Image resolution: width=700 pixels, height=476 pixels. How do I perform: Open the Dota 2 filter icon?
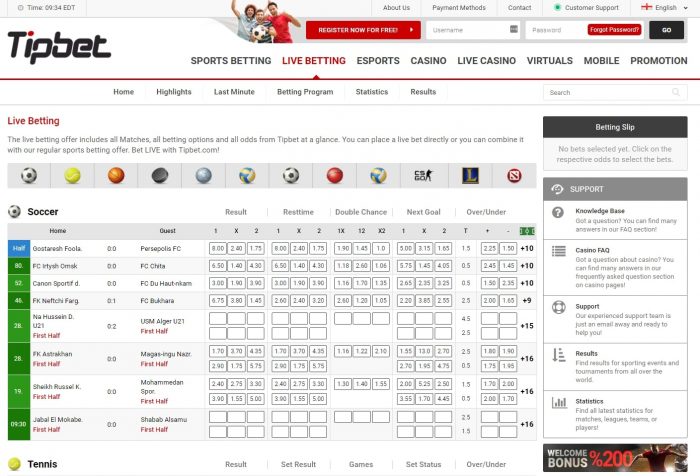(x=514, y=175)
